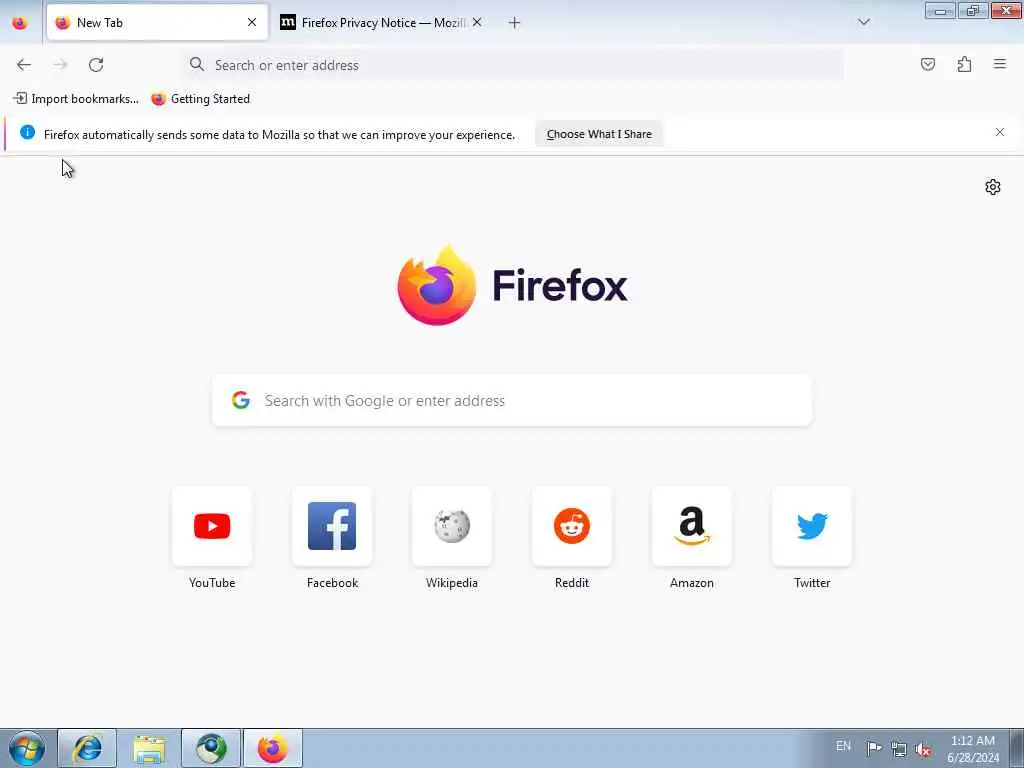Open the Reddit shortcut tile
Viewport: 1024px width, 768px height.
point(572,526)
